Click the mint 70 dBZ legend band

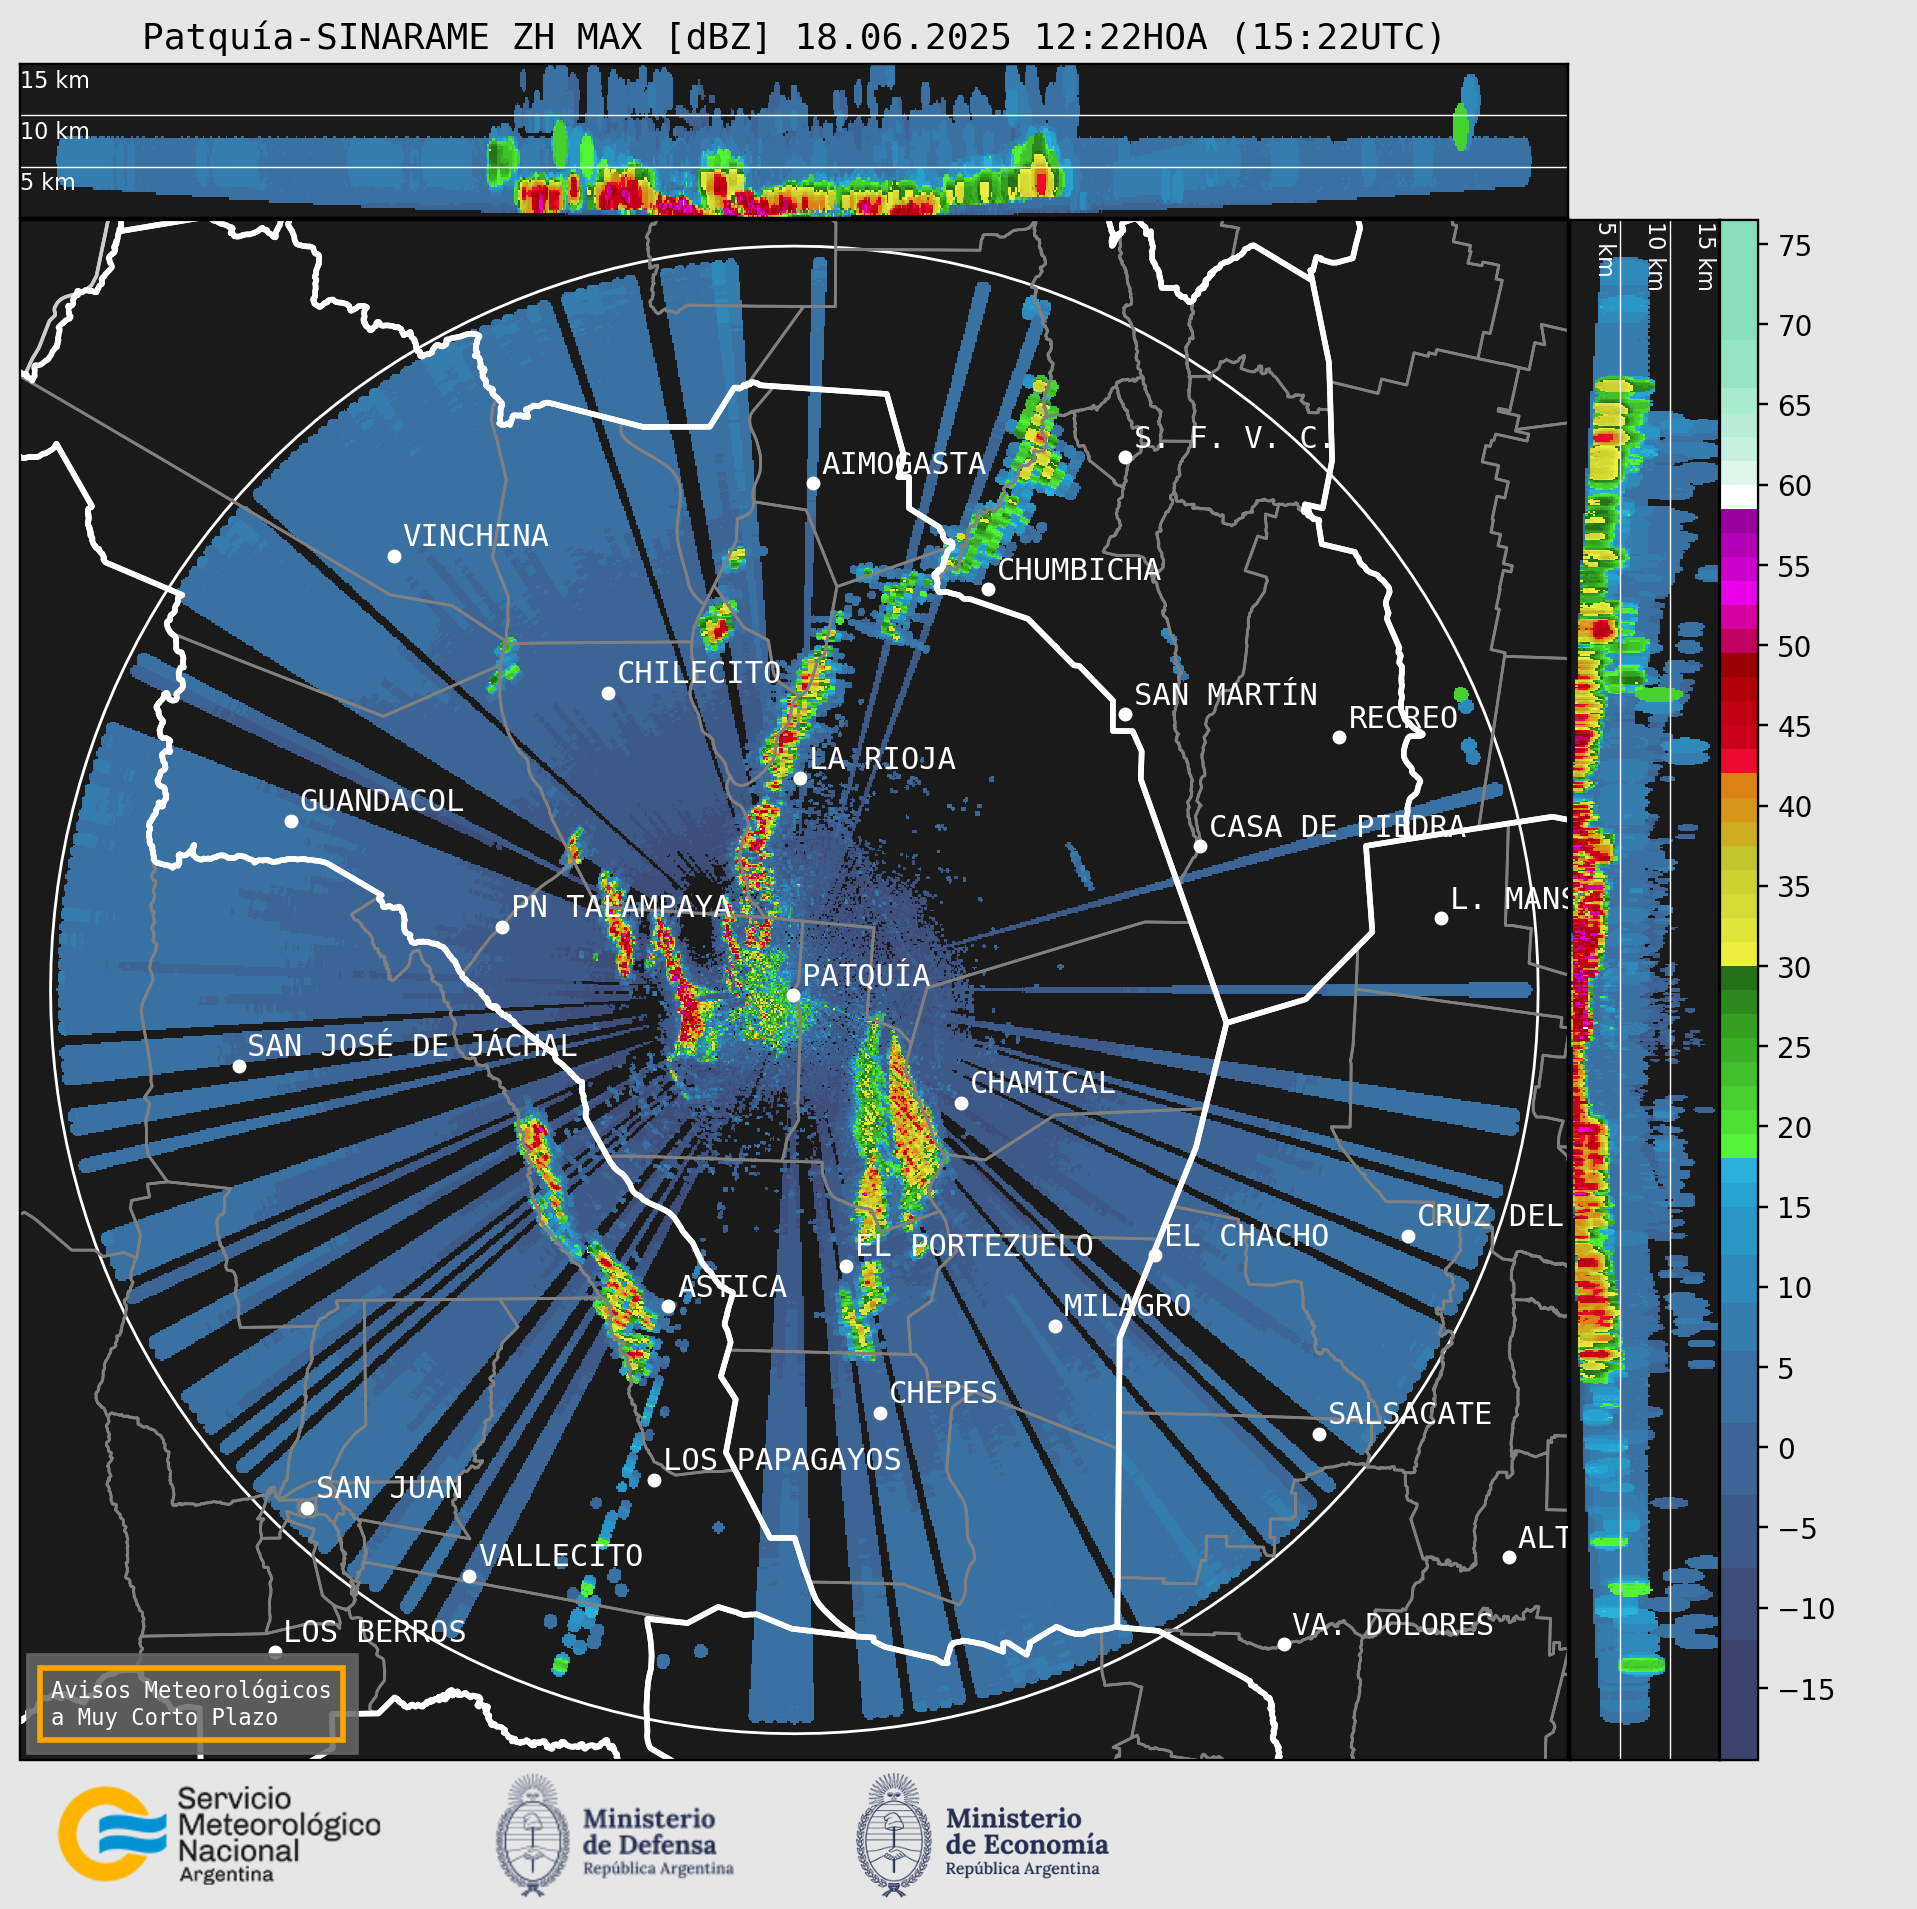[1738, 326]
